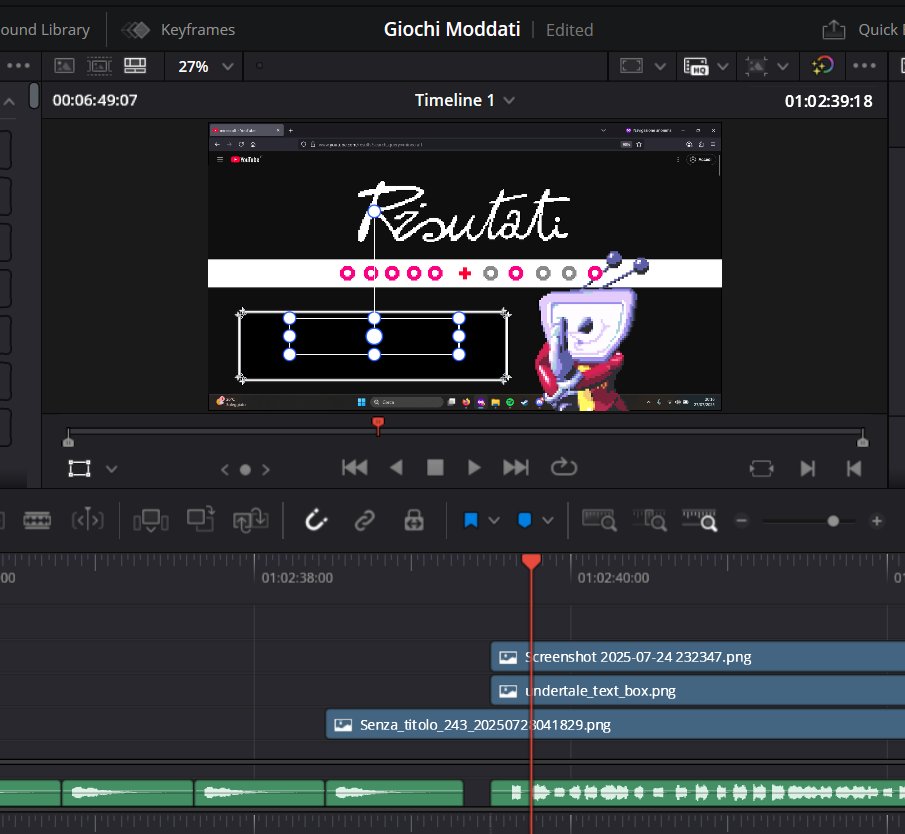Toggle the color bypass and effects icon
This screenshot has width=905, height=834.
coord(822,65)
